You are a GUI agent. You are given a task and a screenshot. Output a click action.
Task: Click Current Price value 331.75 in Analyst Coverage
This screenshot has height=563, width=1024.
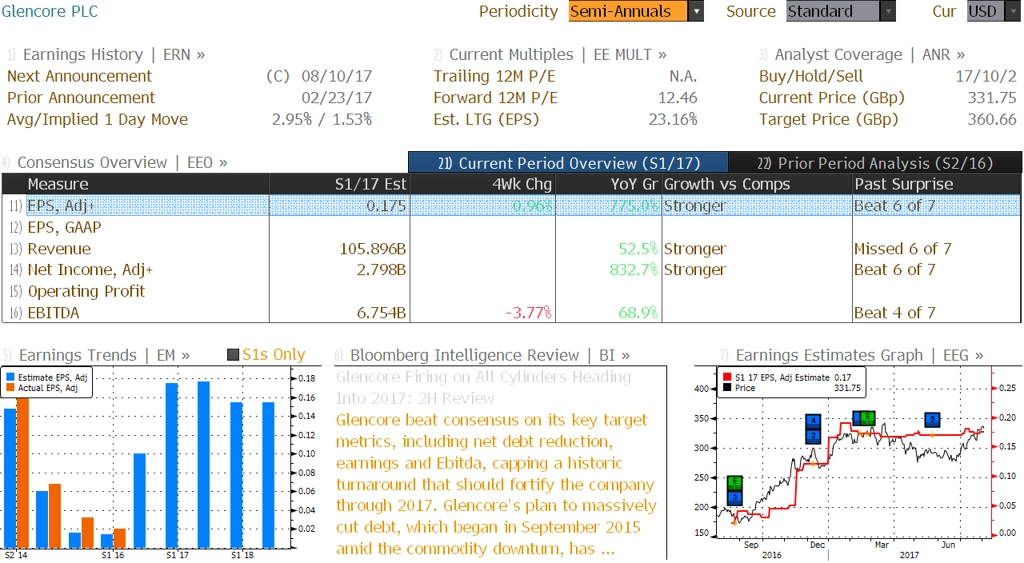click(992, 98)
